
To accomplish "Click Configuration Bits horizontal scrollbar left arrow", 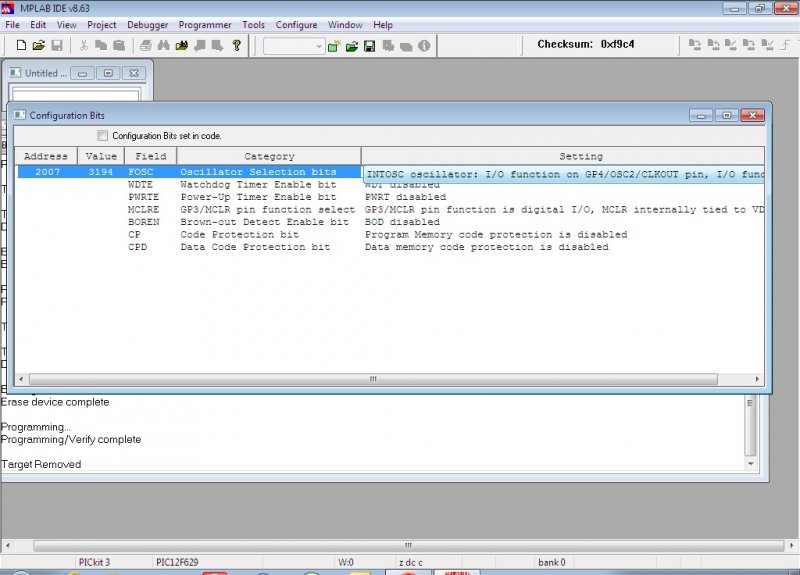I will point(21,379).
